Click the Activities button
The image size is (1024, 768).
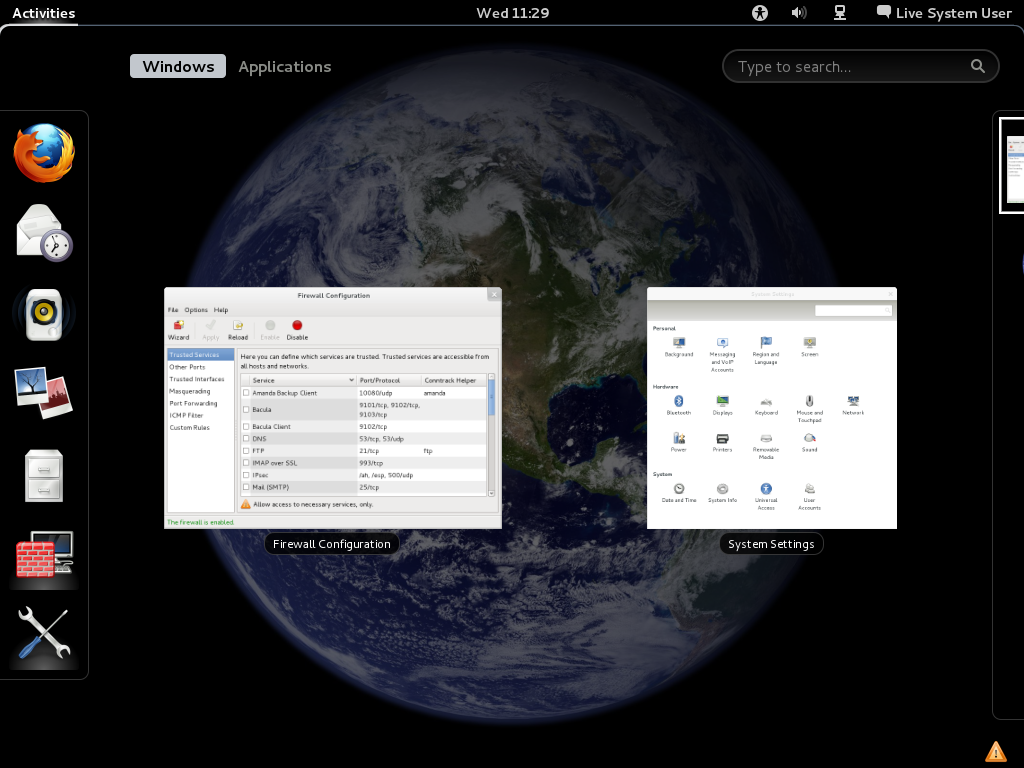(44, 13)
